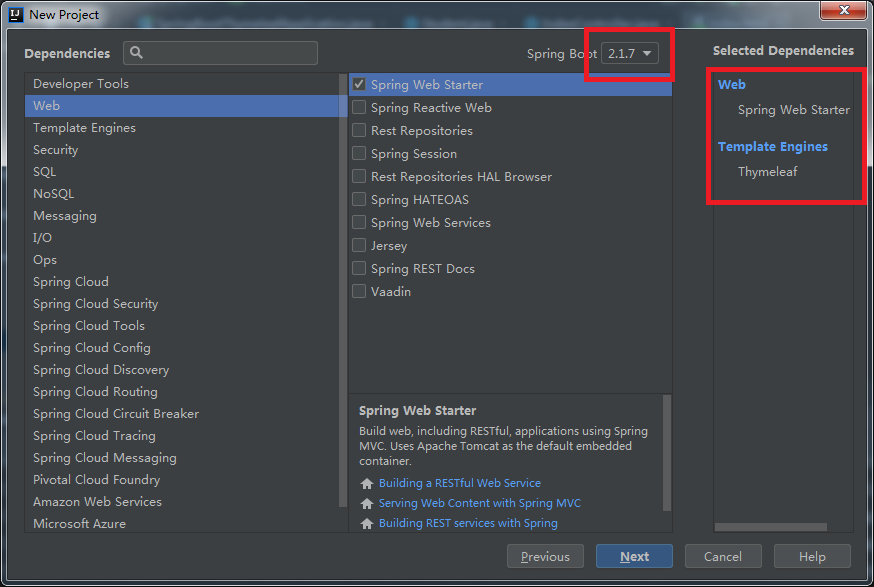
Task: Select the Web category
Action: click(182, 105)
